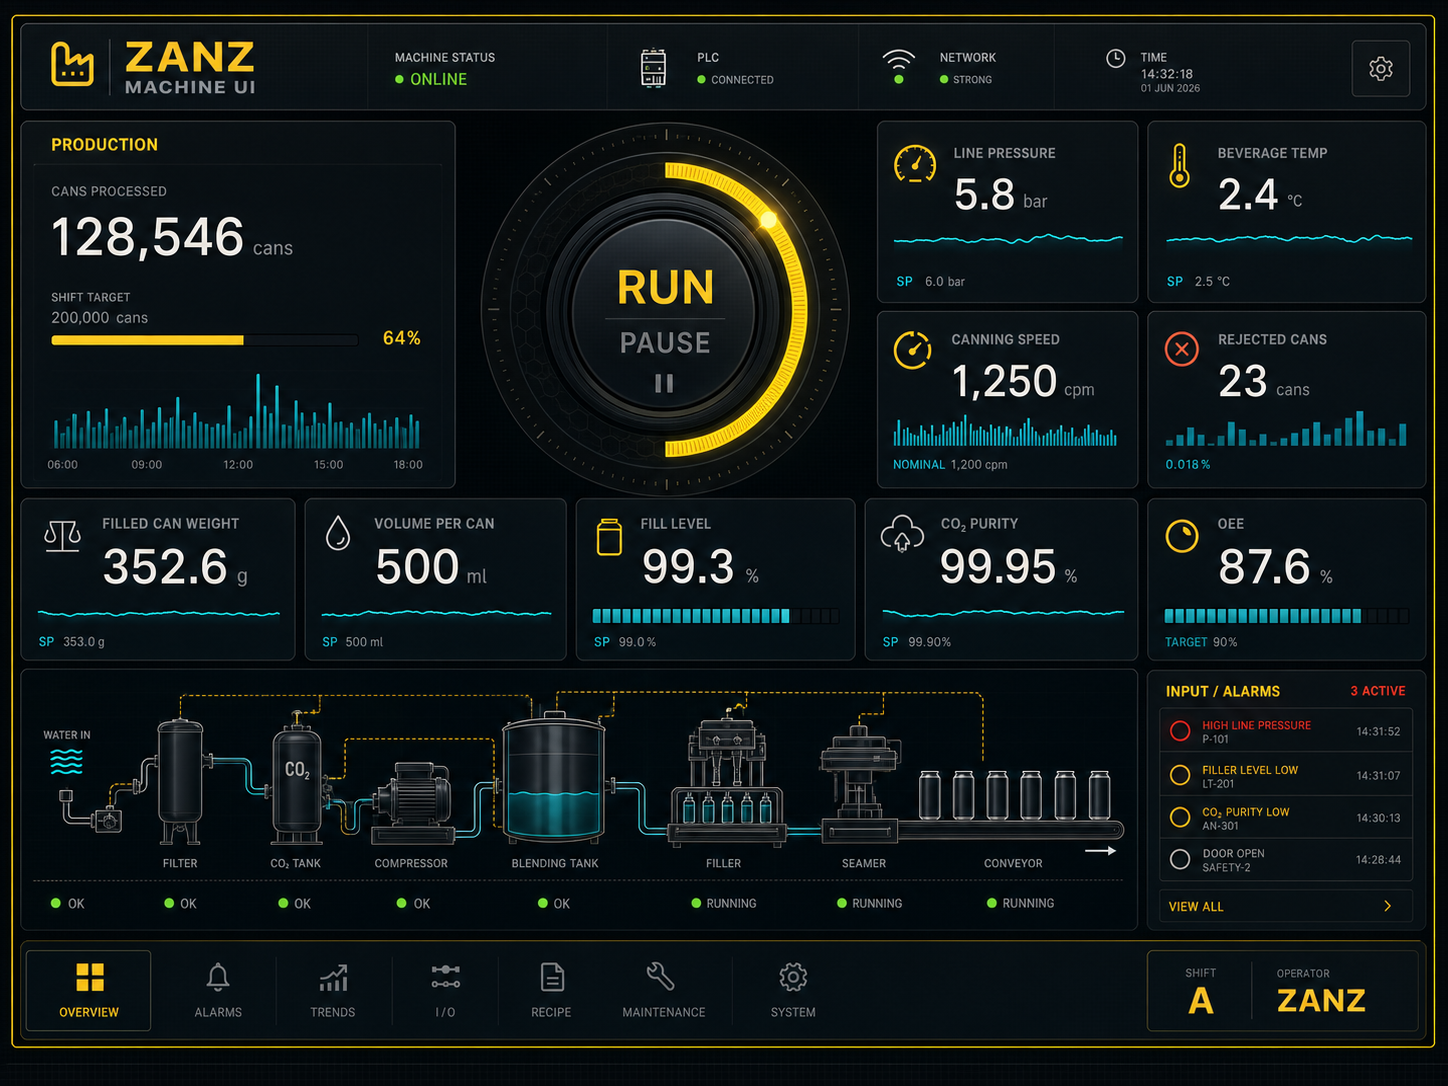1448x1086 pixels.
Task: Click the yellow knob on run dial
Action: click(x=768, y=219)
